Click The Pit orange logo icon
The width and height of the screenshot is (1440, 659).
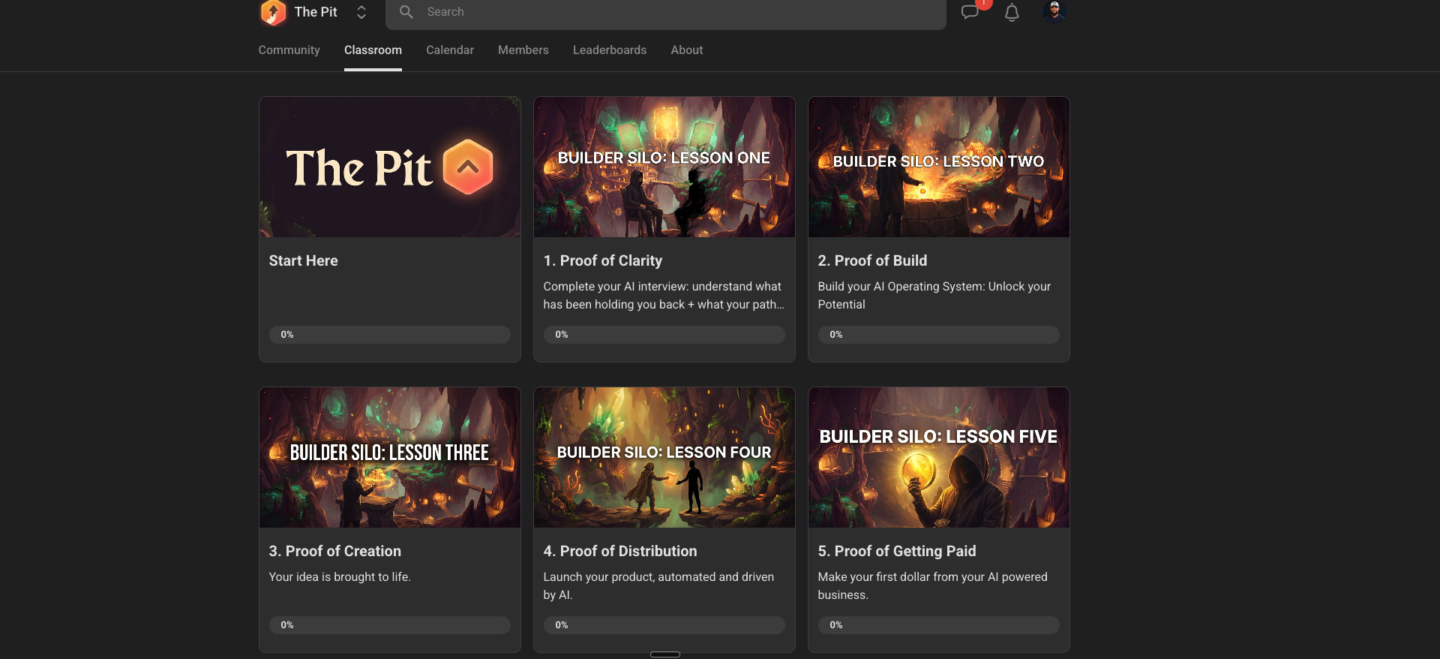pos(272,12)
